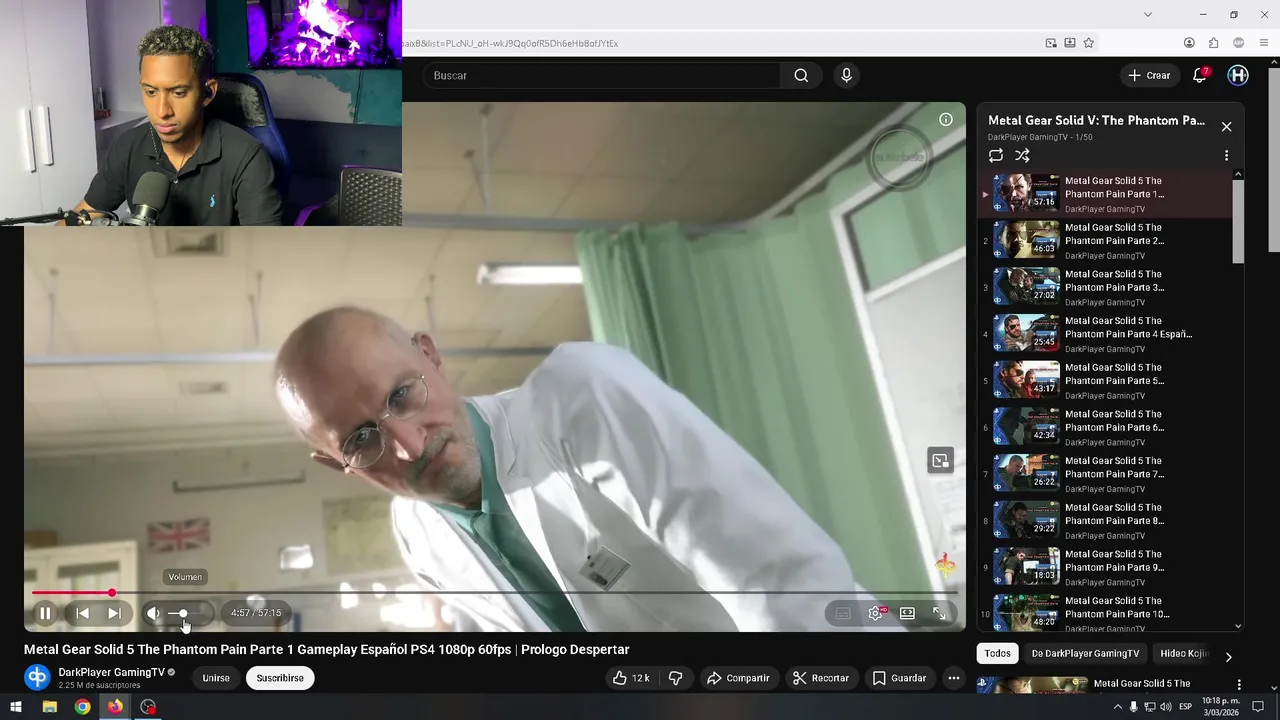Viewport: 1280px width, 720px height.
Task: Toggle subtitles in the video player
Action: click(843, 613)
